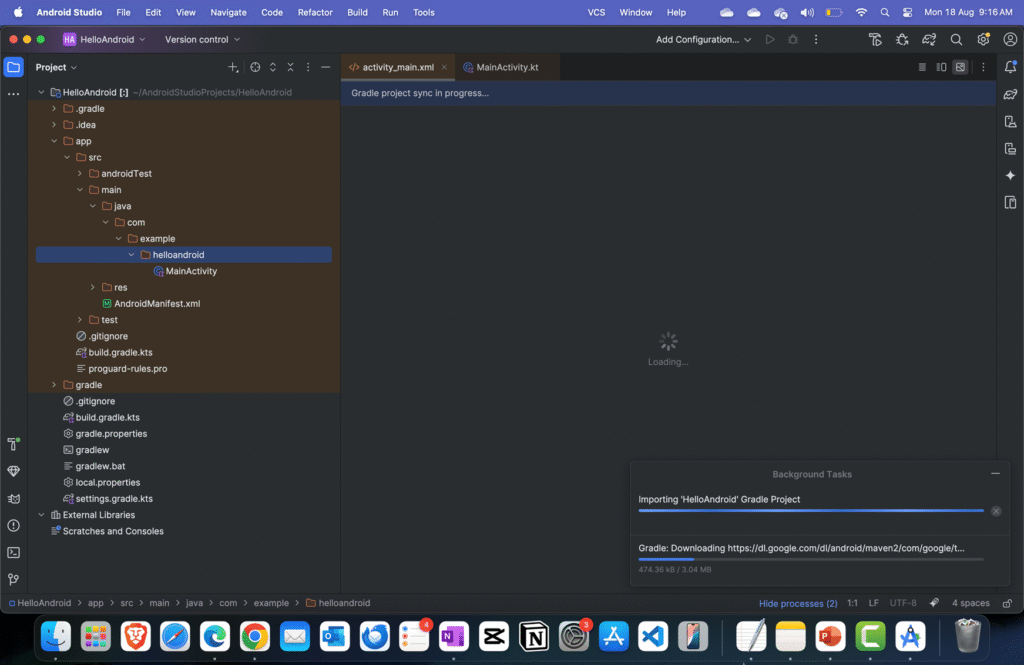Switch editor to Code-only view

click(922, 67)
